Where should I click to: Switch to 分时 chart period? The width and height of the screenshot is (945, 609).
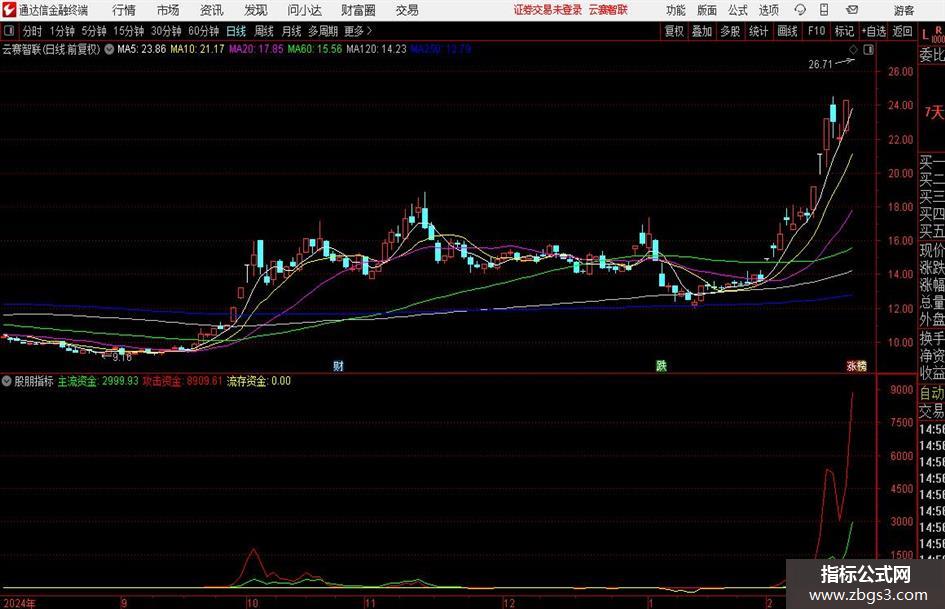tap(33, 31)
